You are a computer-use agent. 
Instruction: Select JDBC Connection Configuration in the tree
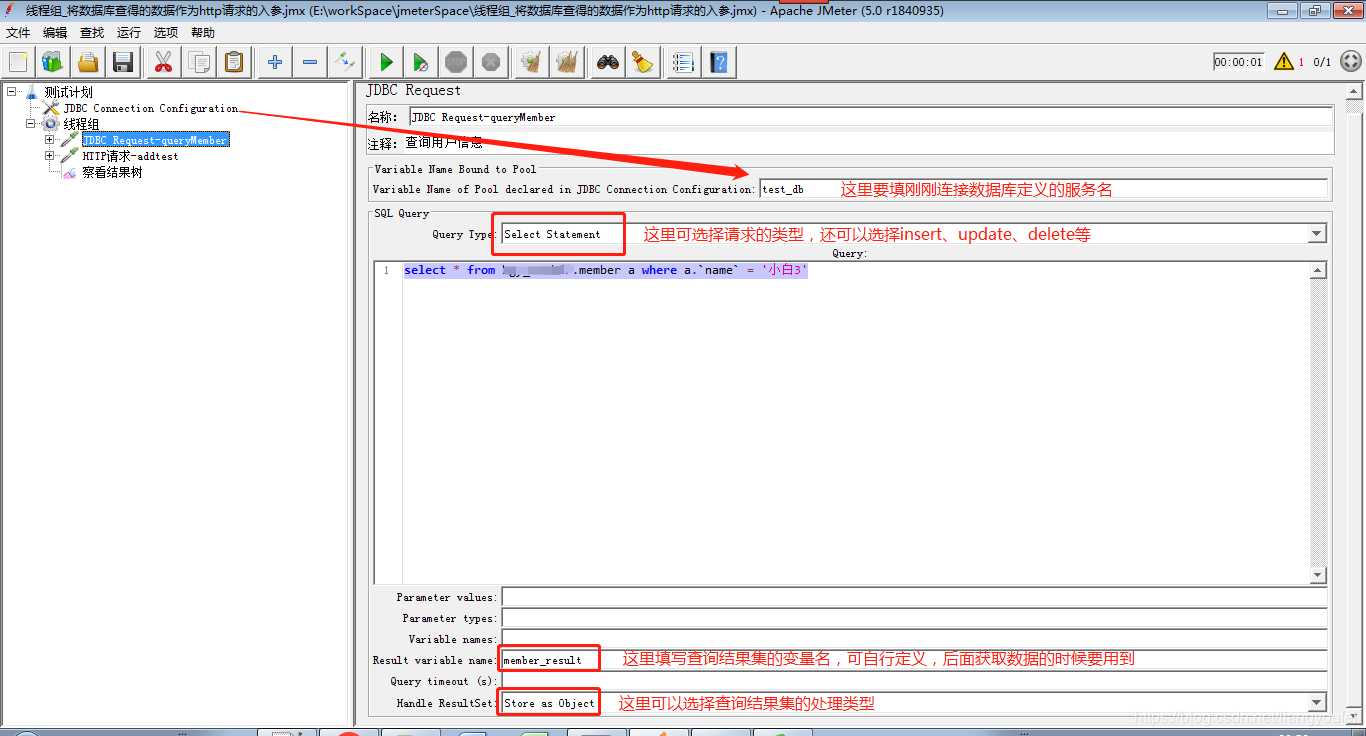pyautogui.click(x=151, y=108)
